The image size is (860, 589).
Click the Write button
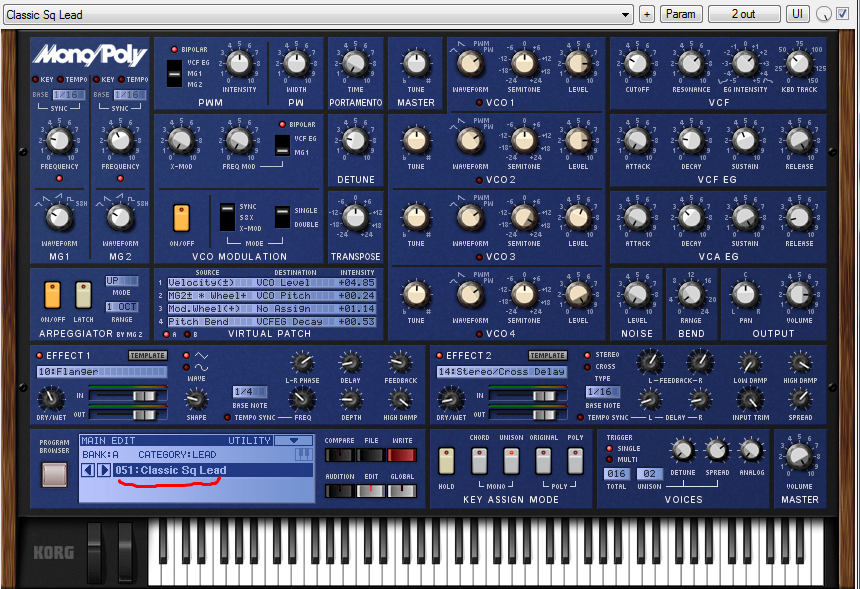pos(402,455)
